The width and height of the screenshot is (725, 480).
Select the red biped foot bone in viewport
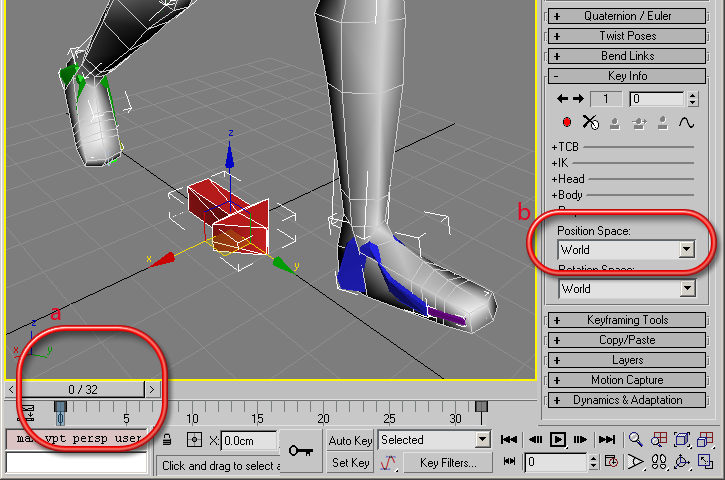(x=227, y=217)
